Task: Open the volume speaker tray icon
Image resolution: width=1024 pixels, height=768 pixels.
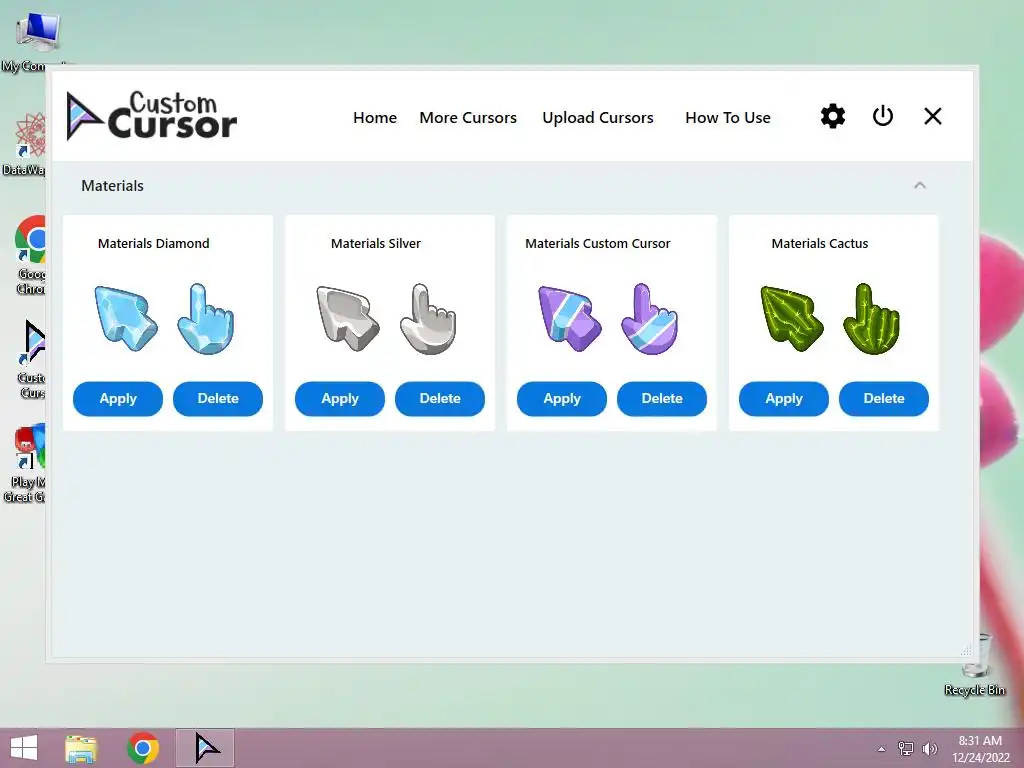Action: (x=930, y=748)
